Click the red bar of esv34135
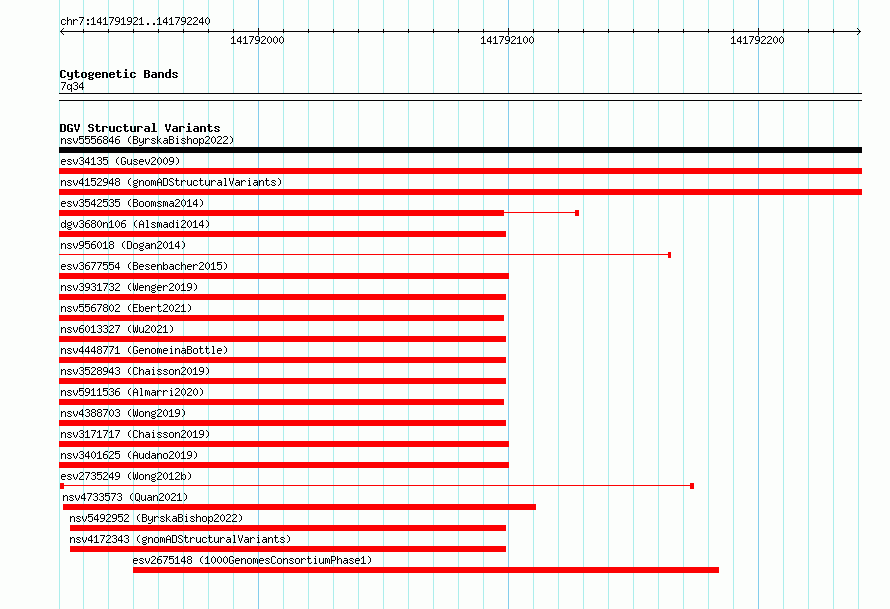 click(460, 171)
